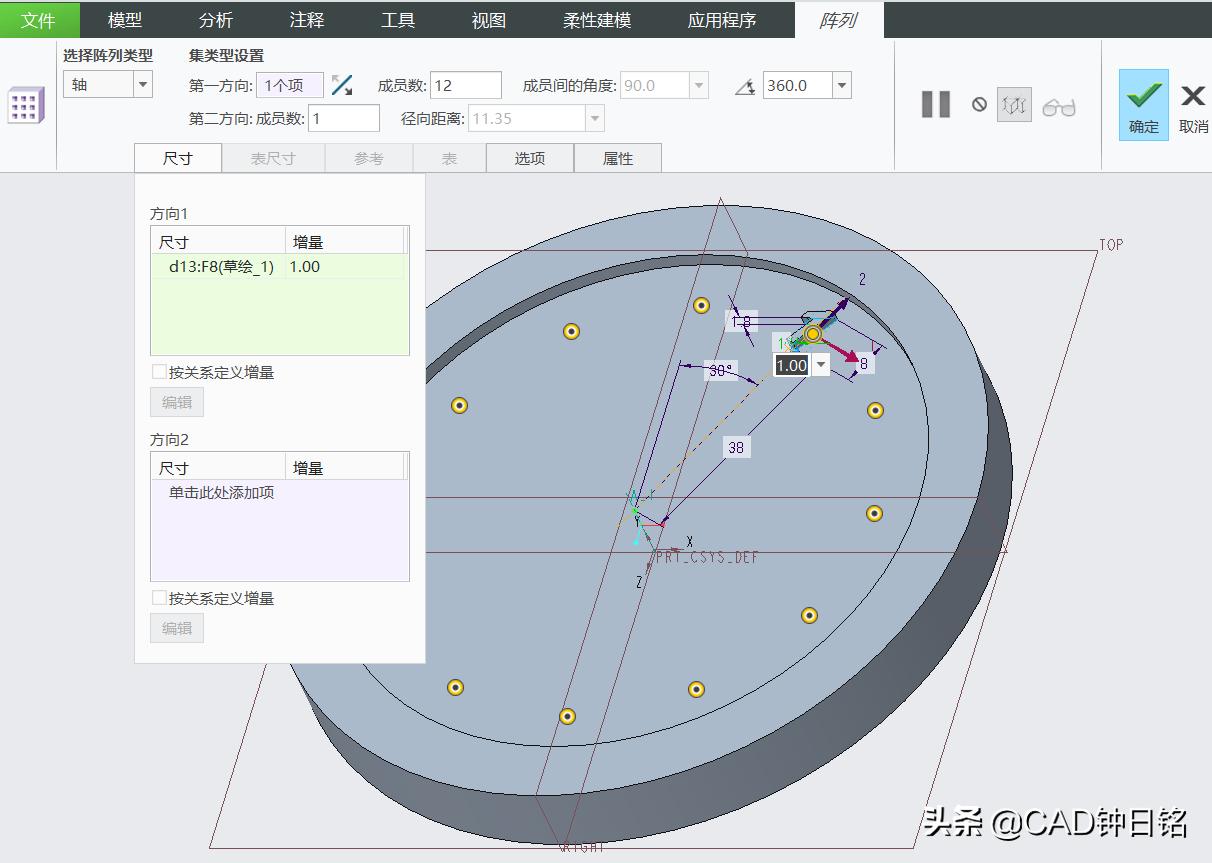Pause the pattern feature playback
This screenshot has height=863, width=1212.
(x=935, y=104)
